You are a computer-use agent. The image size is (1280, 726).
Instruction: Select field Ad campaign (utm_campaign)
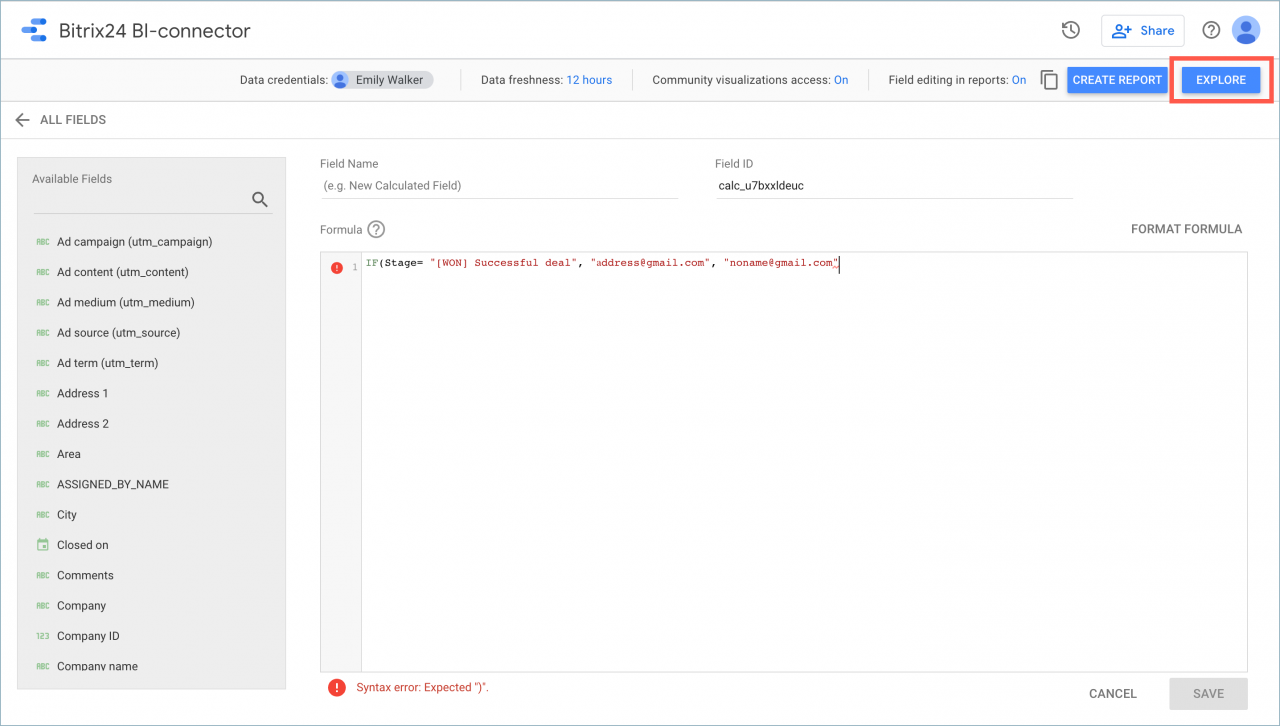[x=134, y=242]
